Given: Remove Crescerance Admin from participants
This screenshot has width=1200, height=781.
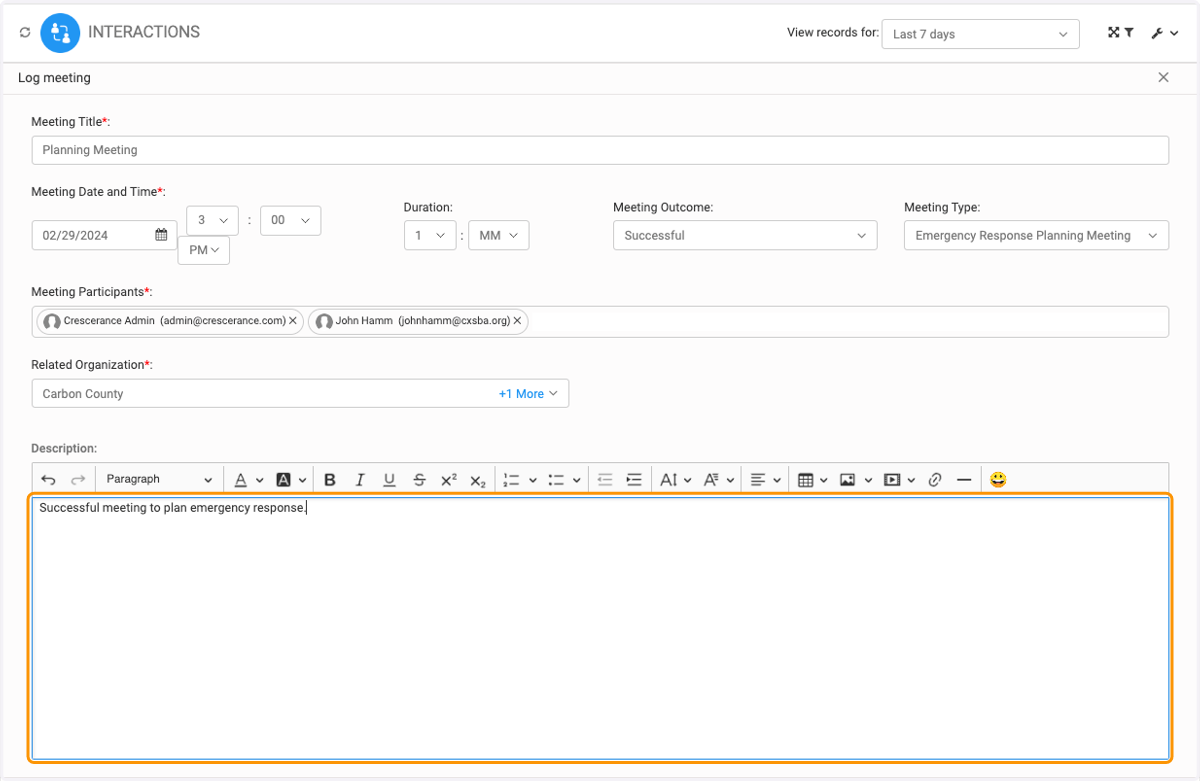Looking at the screenshot, I should point(293,321).
